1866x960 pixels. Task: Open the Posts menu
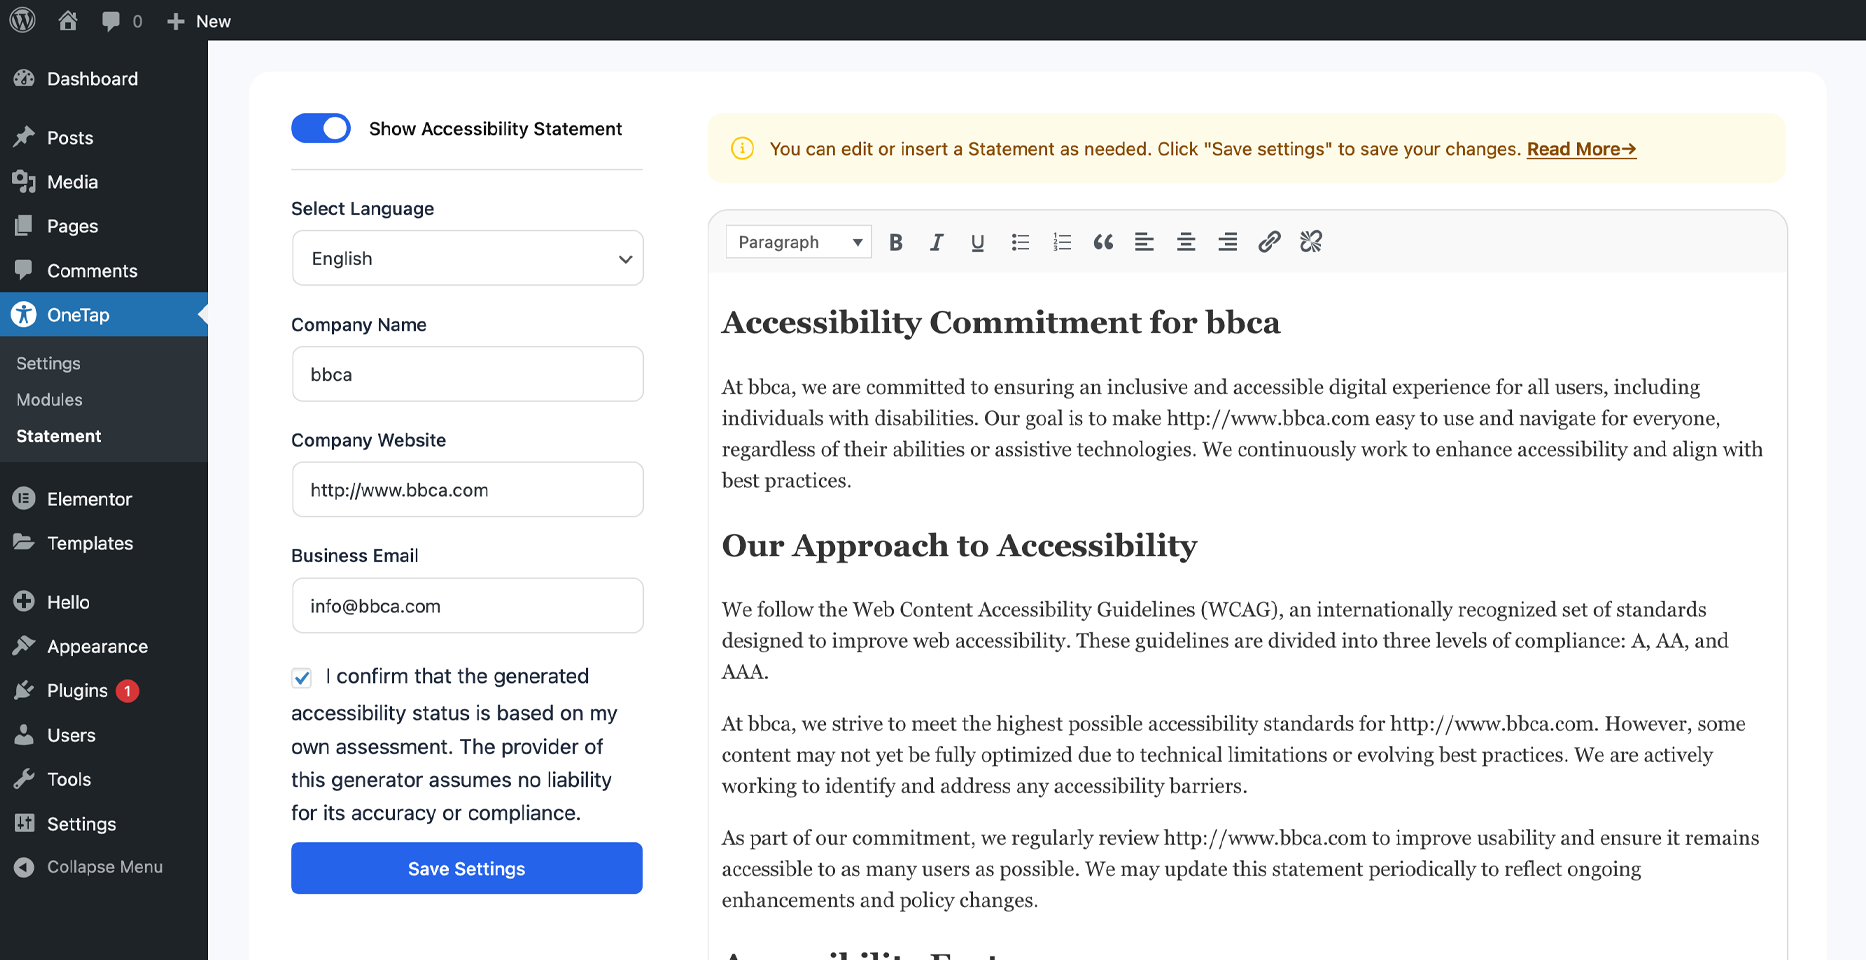point(104,138)
